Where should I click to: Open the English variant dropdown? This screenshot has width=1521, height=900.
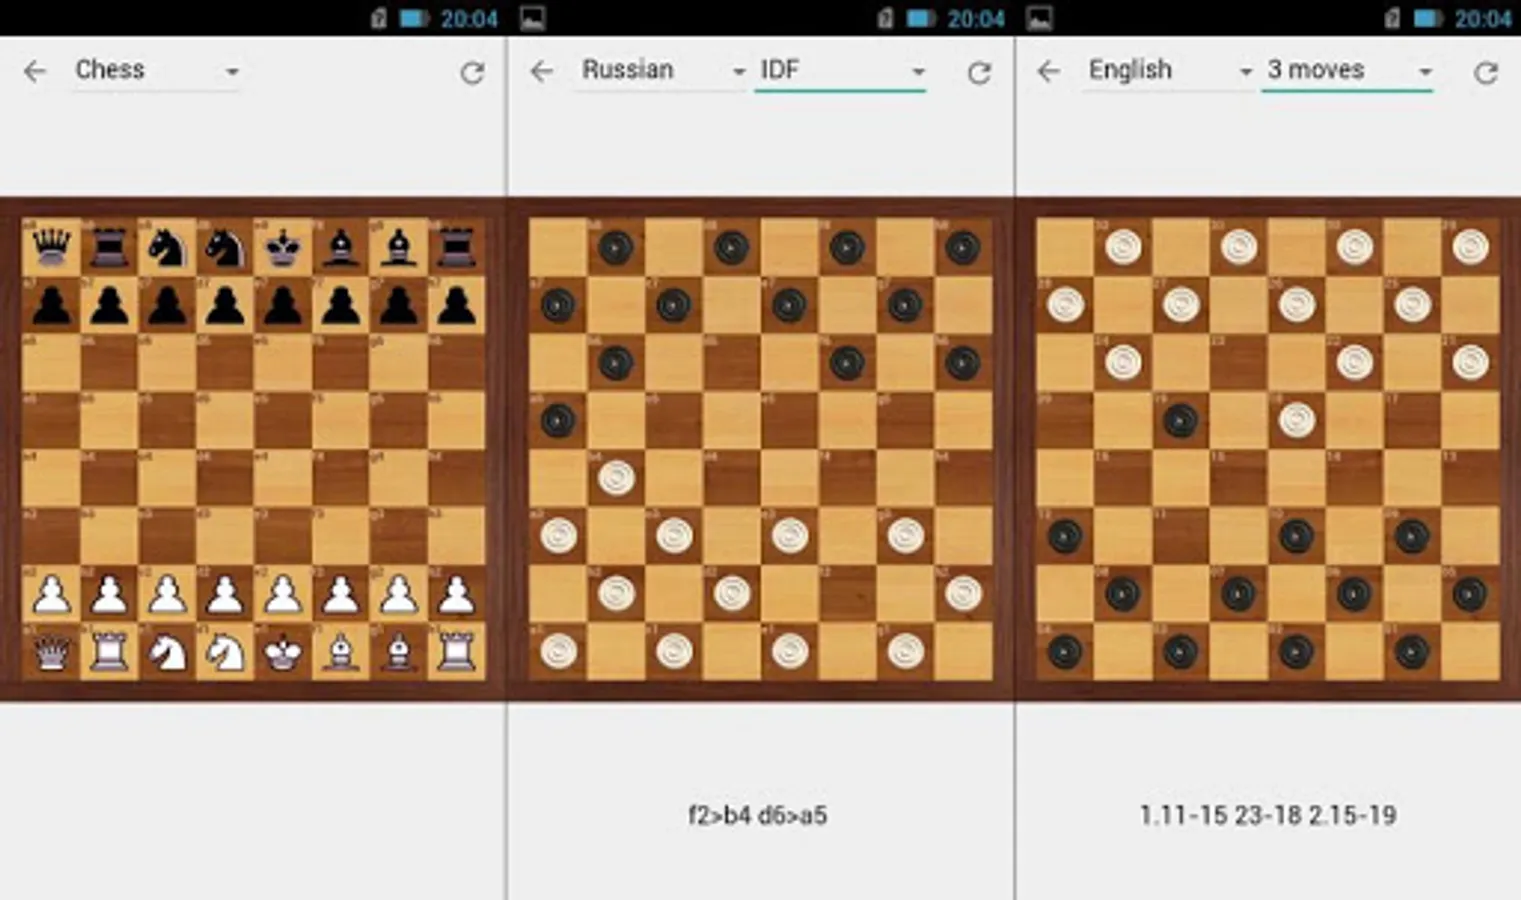click(1169, 70)
